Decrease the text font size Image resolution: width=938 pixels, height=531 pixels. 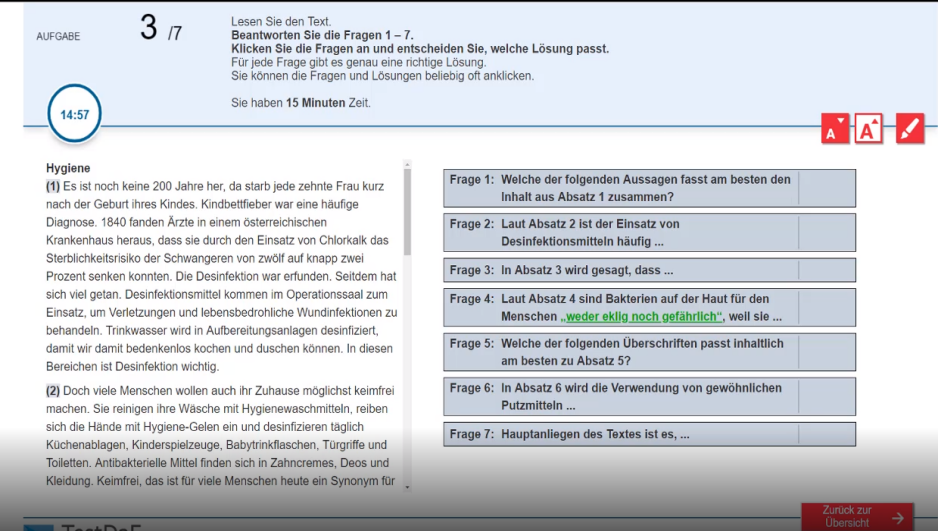(x=835, y=128)
